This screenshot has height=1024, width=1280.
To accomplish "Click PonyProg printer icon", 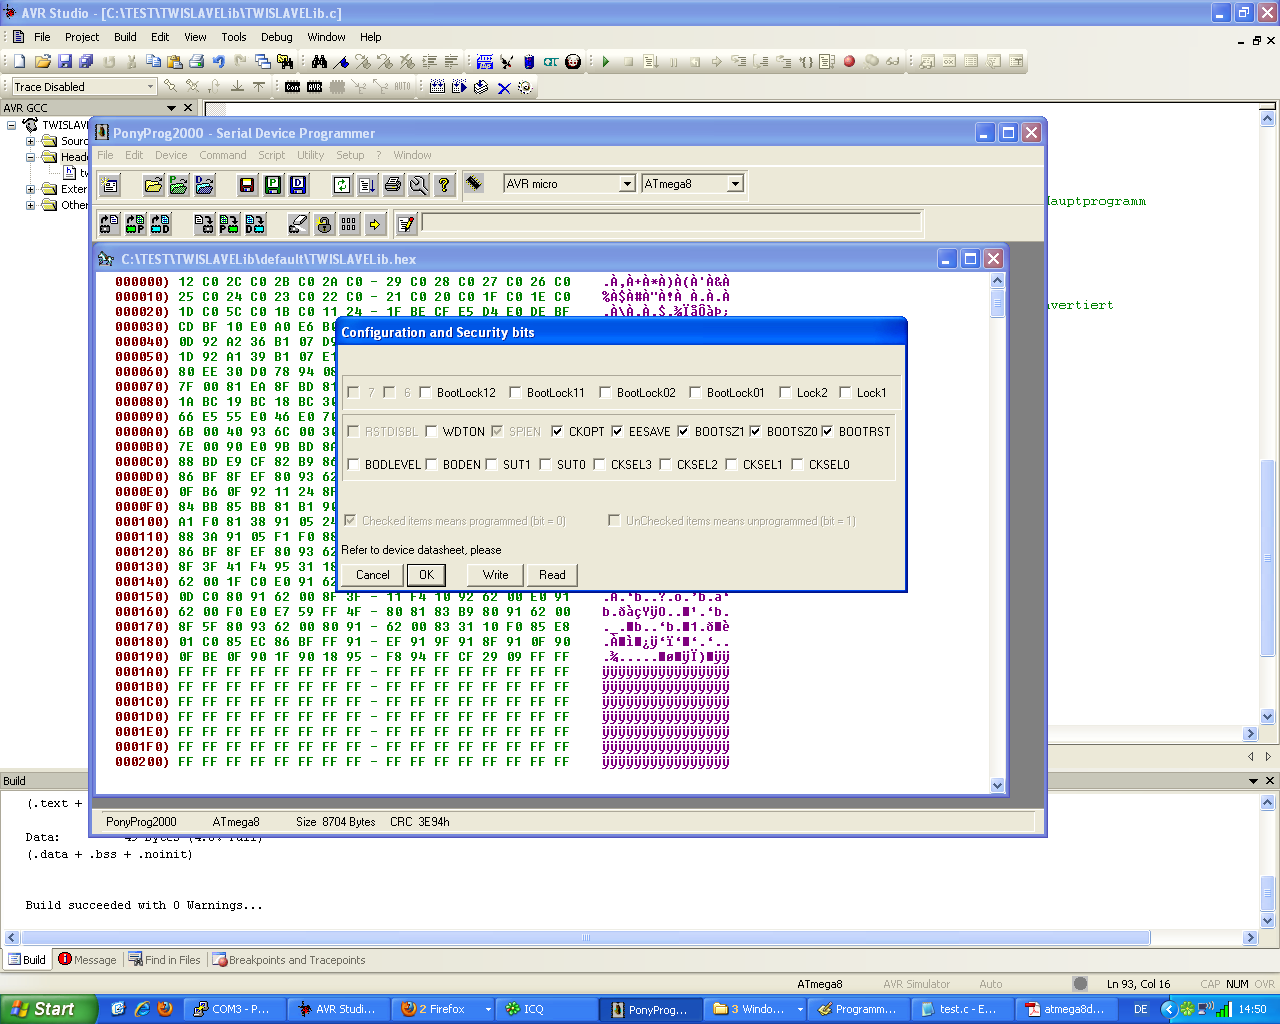I will coord(393,185).
